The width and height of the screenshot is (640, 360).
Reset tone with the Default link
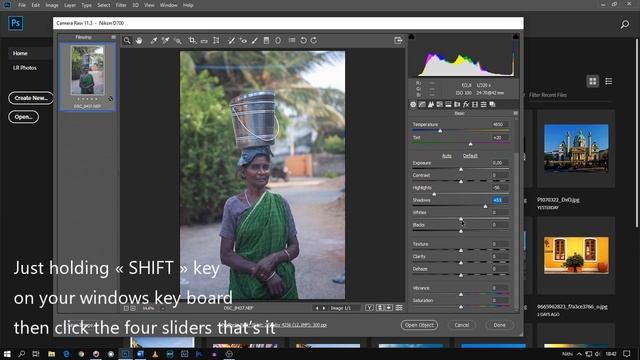click(470, 156)
